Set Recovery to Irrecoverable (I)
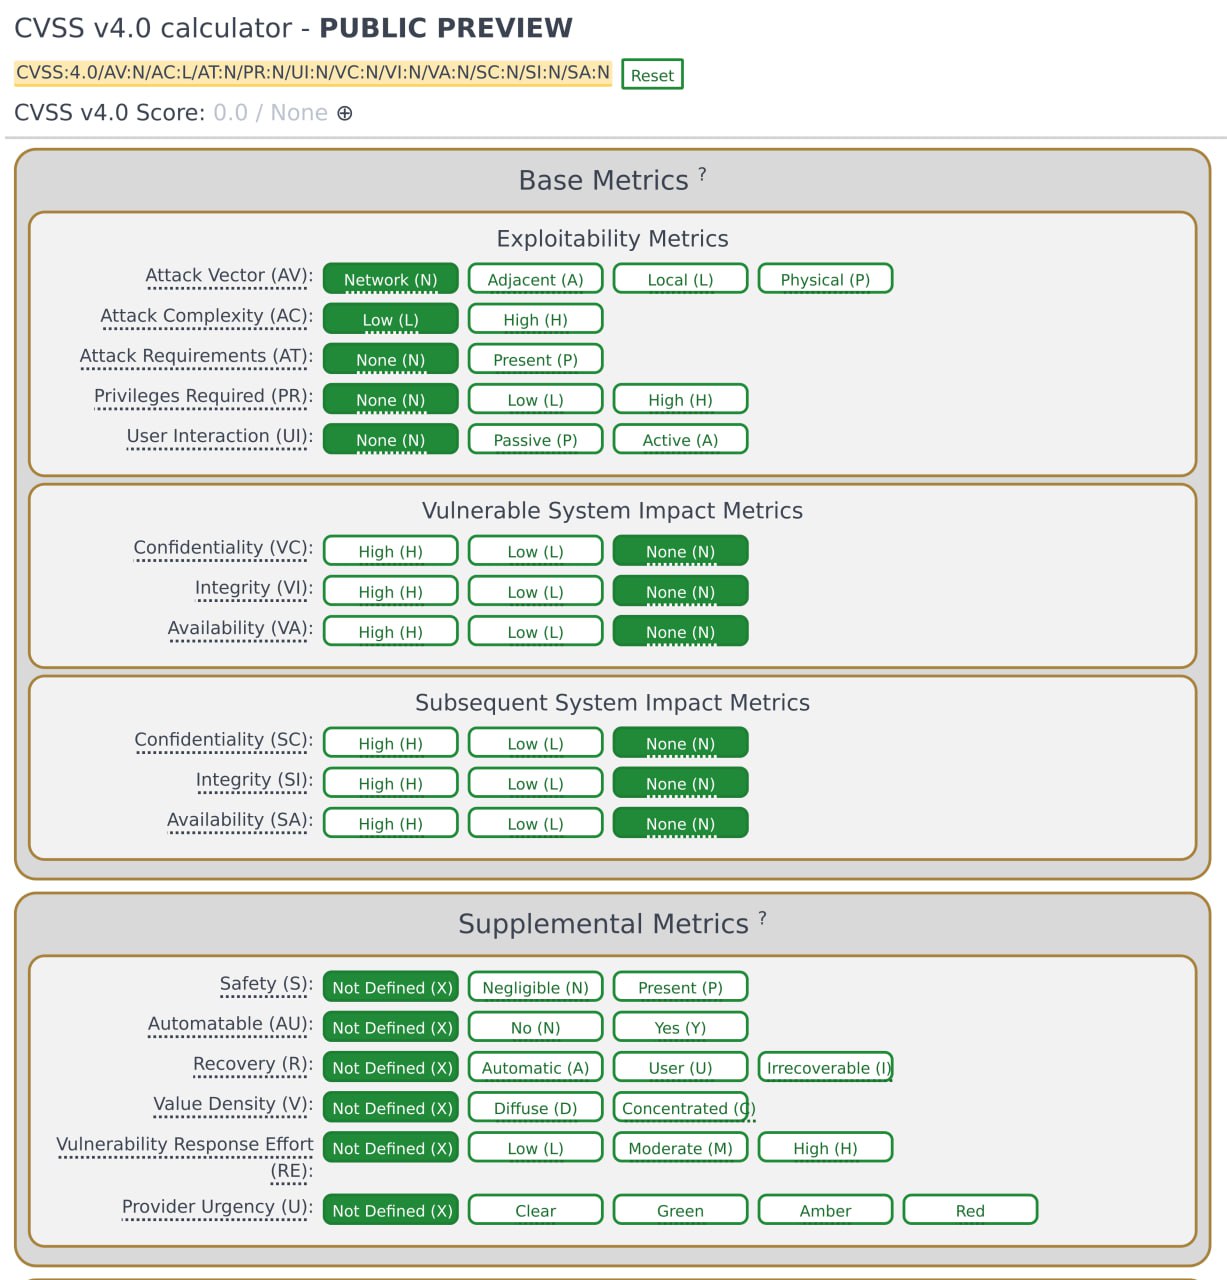The height and width of the screenshot is (1280, 1227). click(825, 1068)
